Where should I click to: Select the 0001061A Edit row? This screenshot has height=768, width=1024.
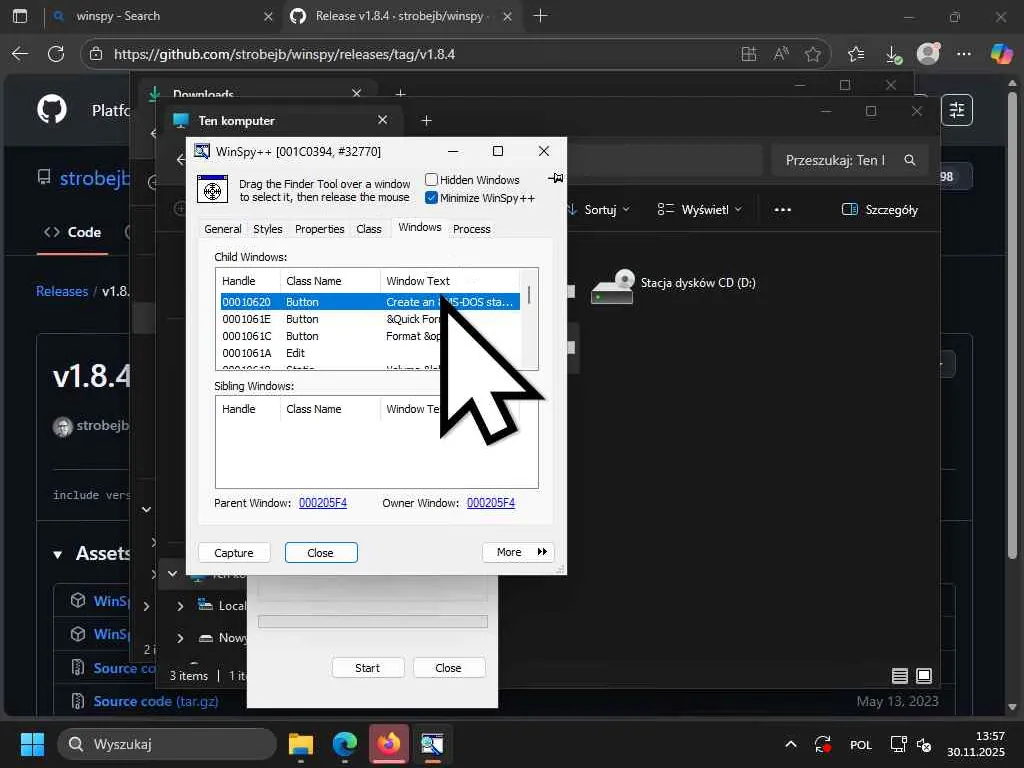pyautogui.click(x=370, y=353)
